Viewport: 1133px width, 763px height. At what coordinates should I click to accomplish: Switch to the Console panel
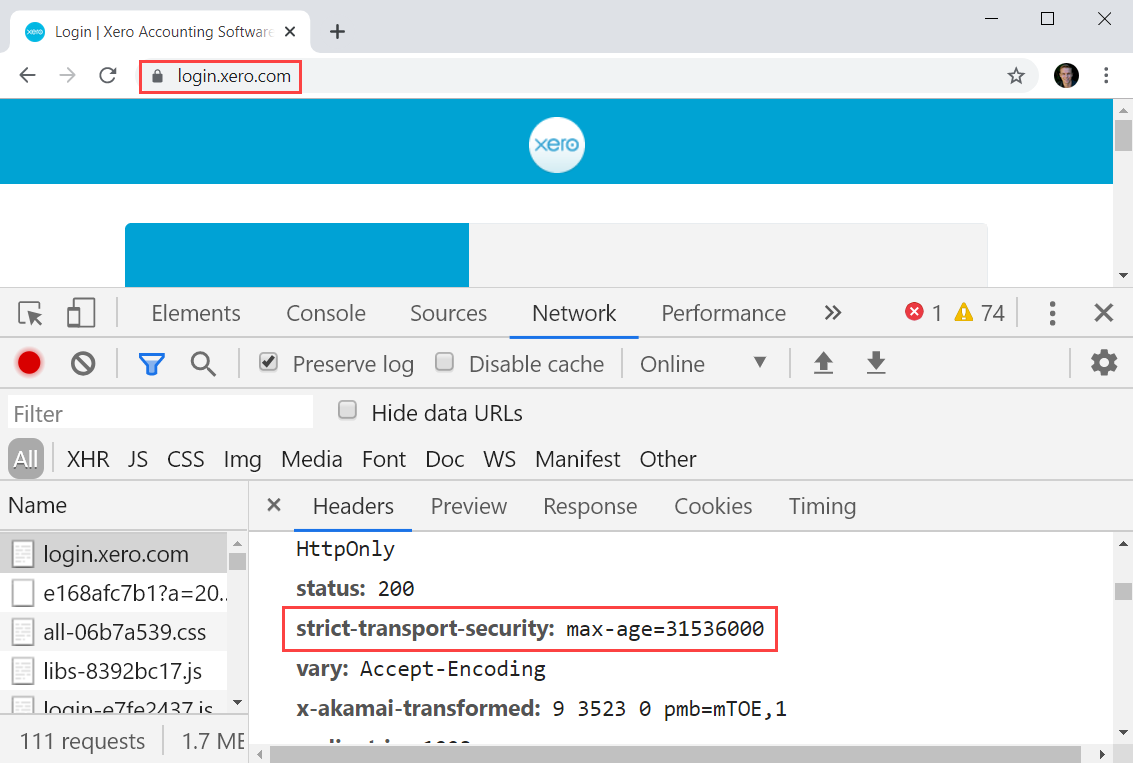pyautogui.click(x=326, y=313)
